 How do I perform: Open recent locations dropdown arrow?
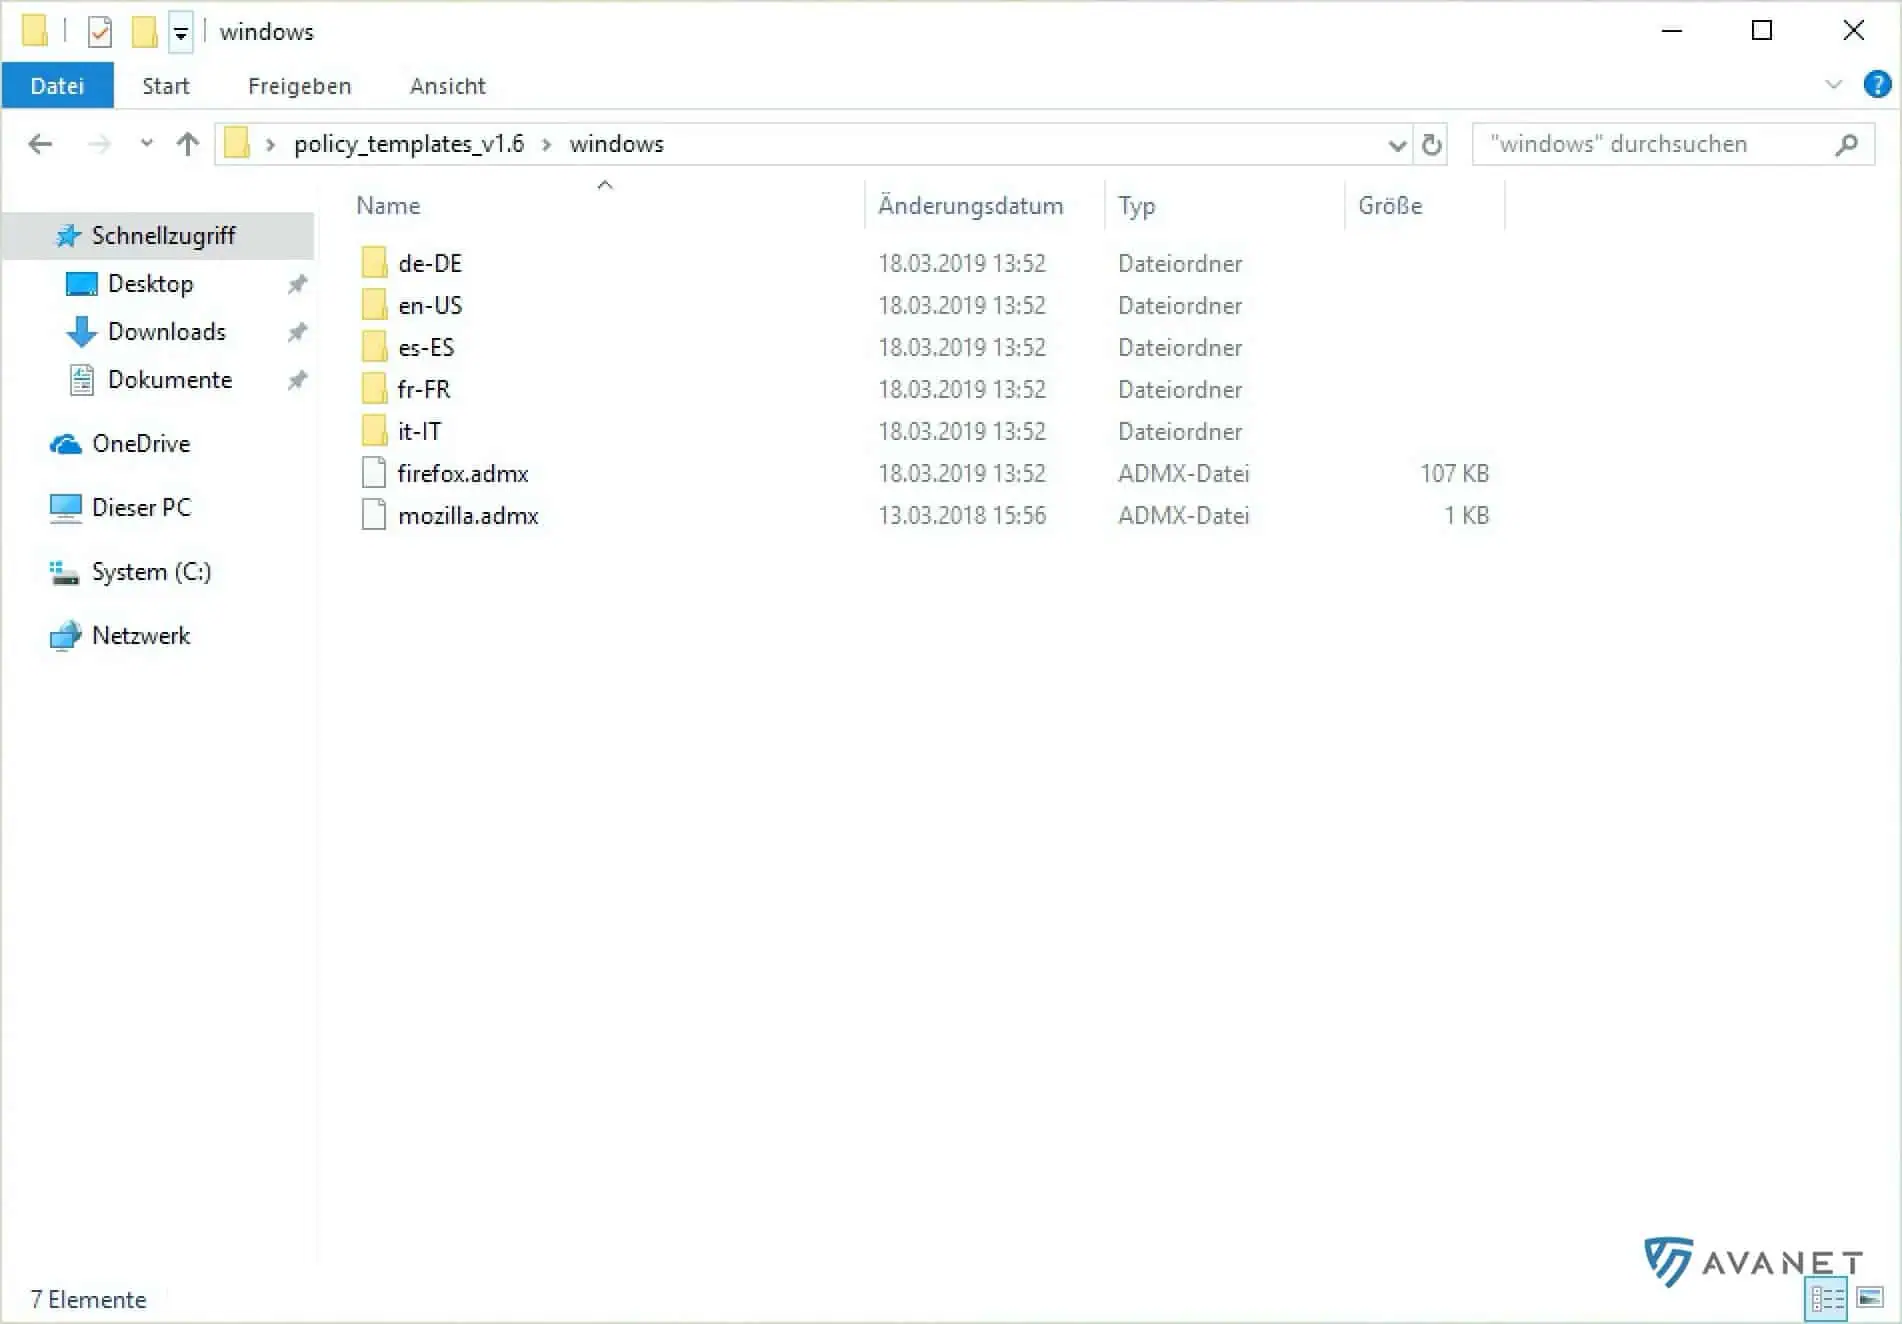[147, 144]
